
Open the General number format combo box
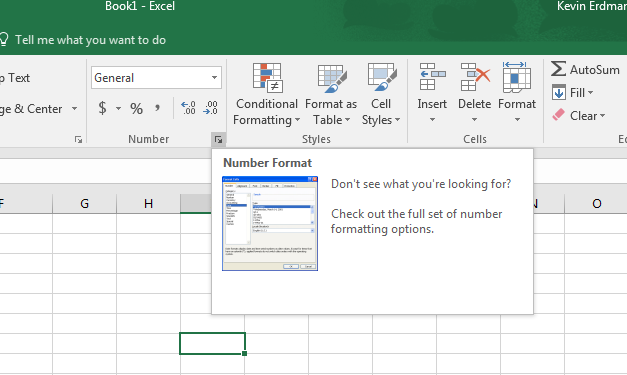156,78
